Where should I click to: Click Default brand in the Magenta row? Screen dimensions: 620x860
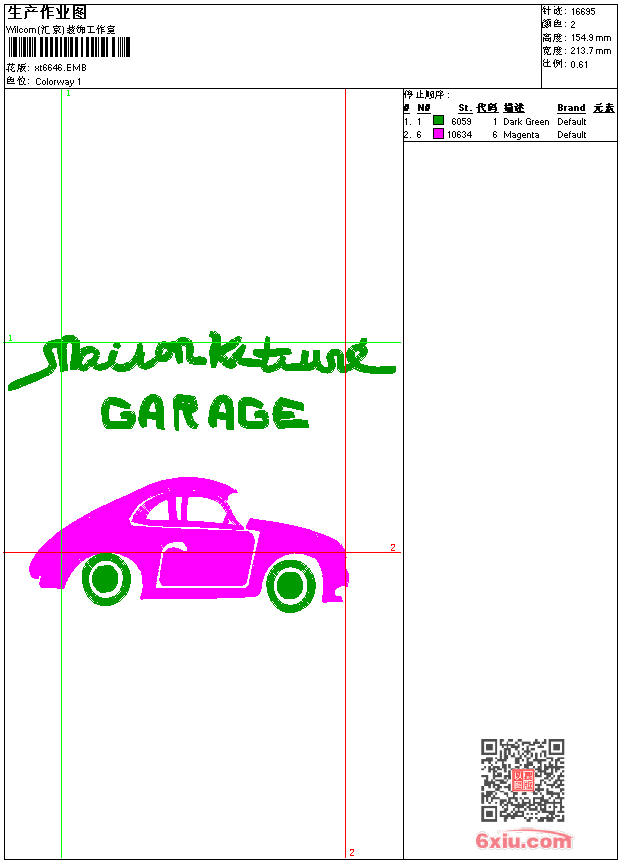pos(572,135)
